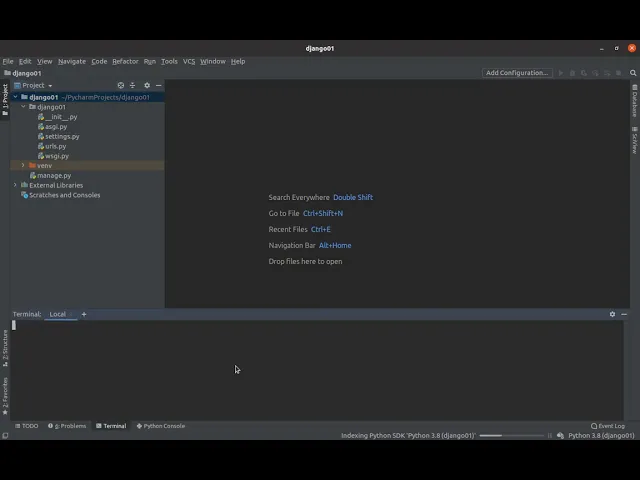This screenshot has width=640, height=480.
Task: Switch to the Terminal tool tab
Action: (x=111, y=426)
